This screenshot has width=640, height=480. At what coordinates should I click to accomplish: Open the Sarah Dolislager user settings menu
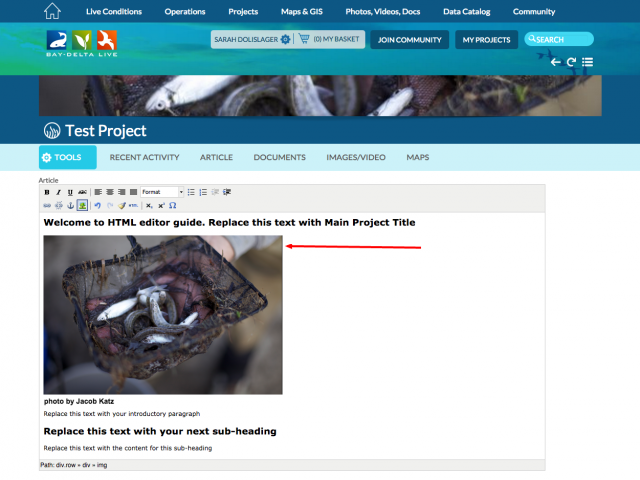(x=252, y=39)
